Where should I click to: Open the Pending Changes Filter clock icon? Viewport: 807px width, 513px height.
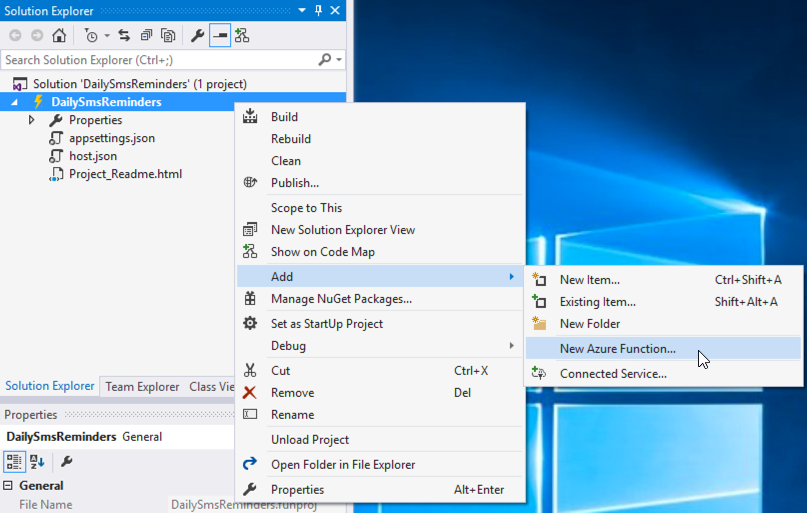[x=91, y=36]
